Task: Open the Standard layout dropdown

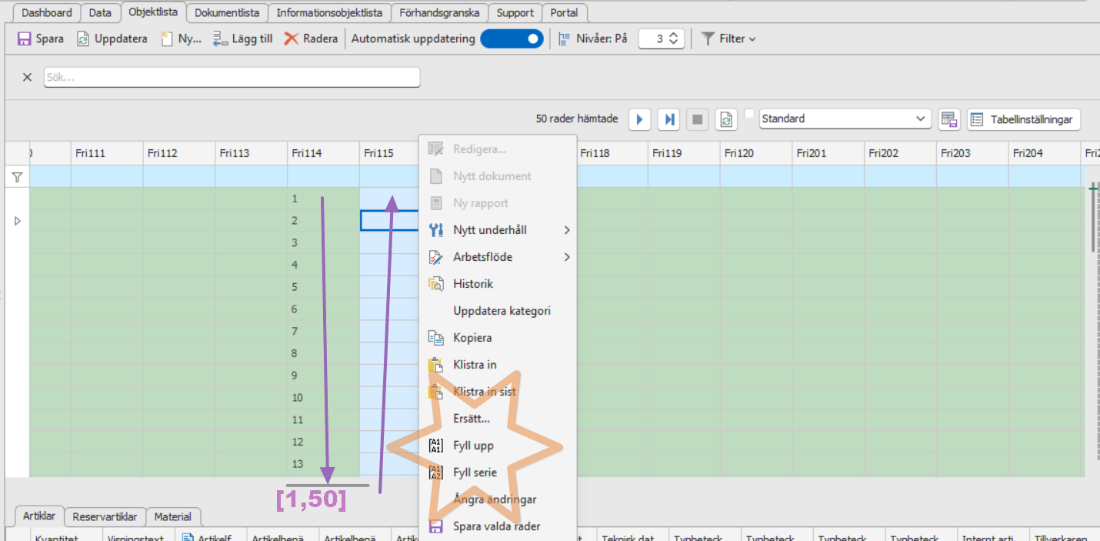Action: (x=921, y=119)
